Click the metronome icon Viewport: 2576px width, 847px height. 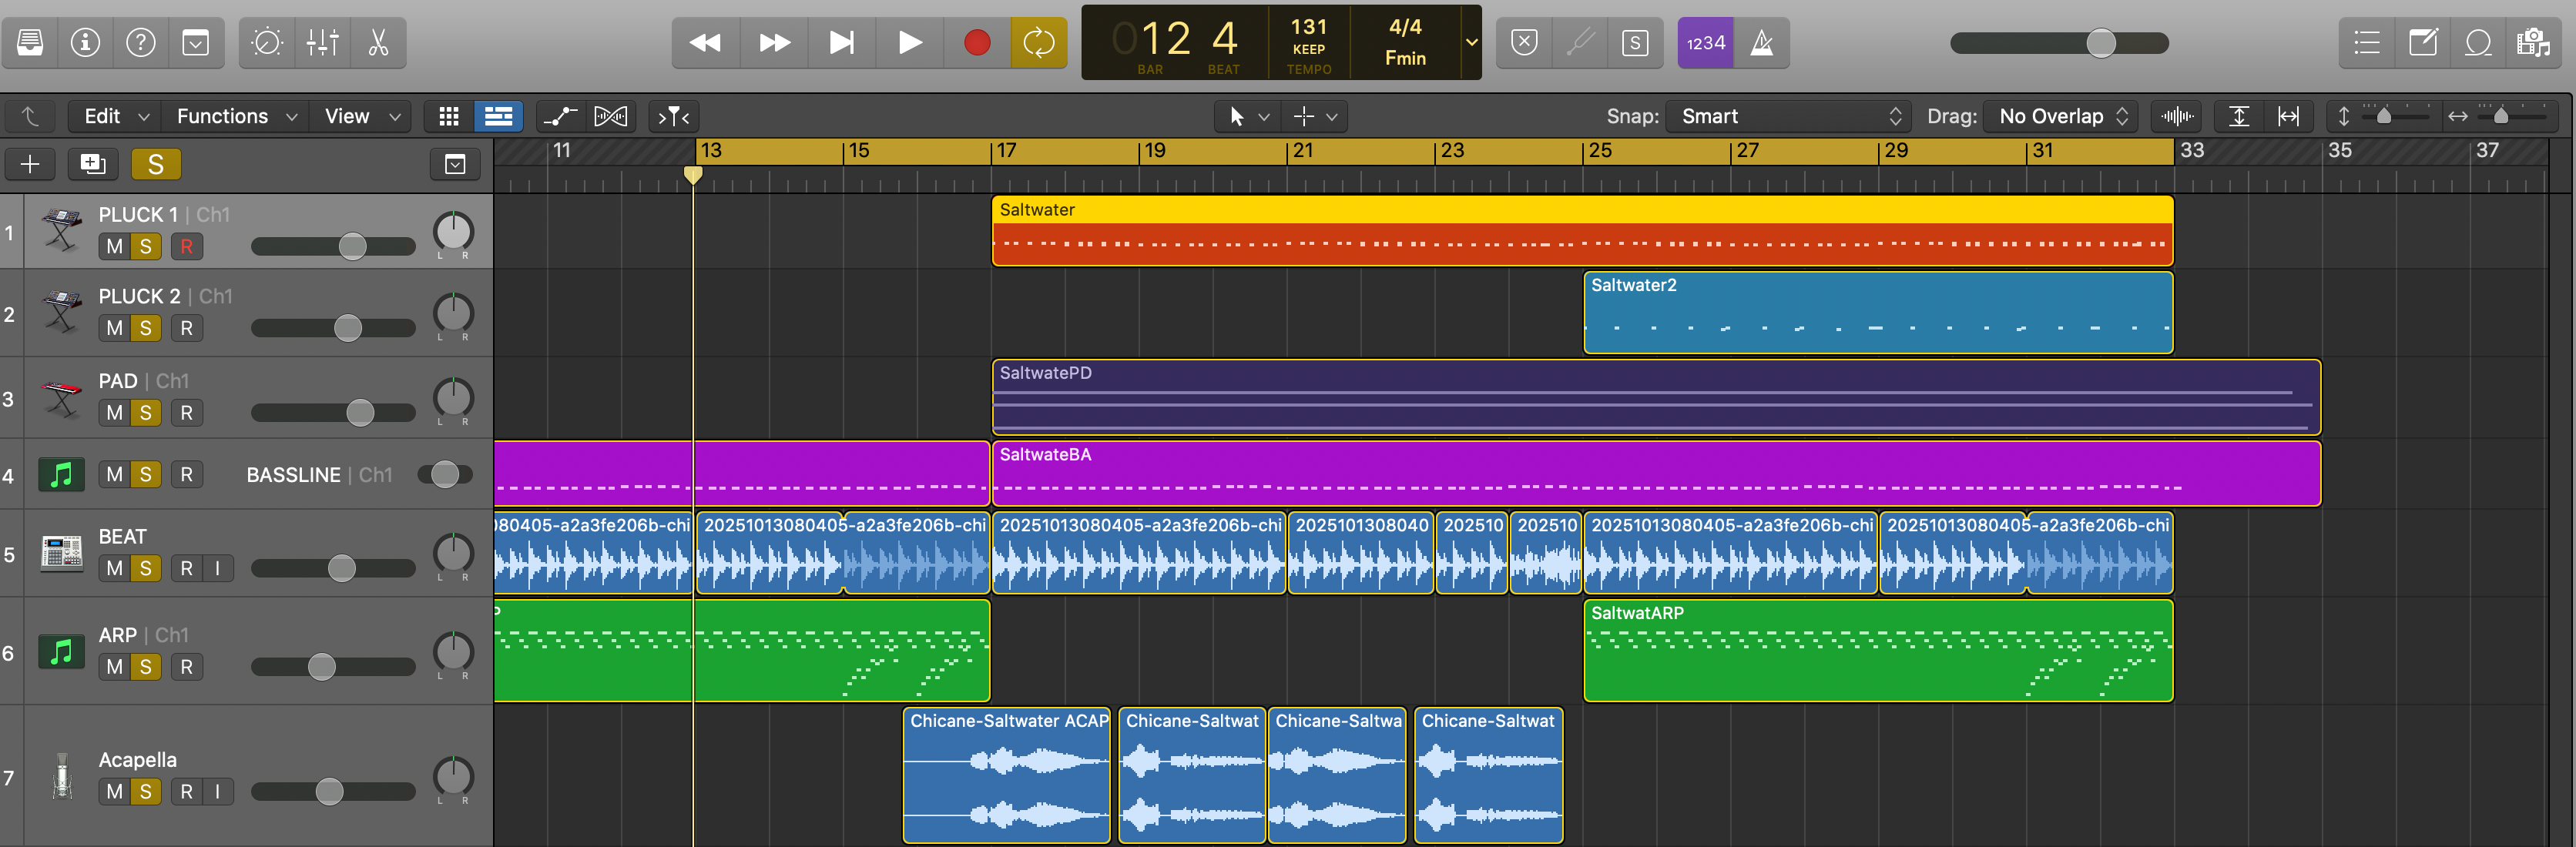pos(1762,43)
